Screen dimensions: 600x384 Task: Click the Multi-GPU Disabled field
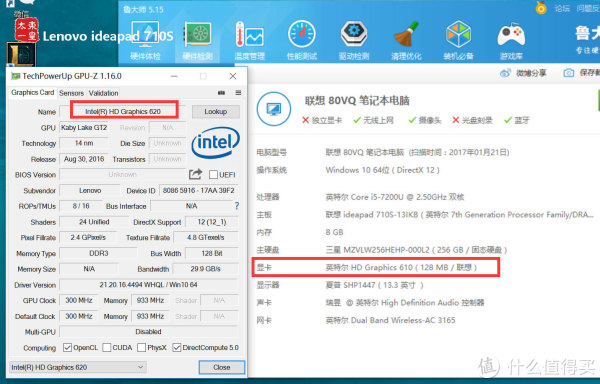(149, 332)
